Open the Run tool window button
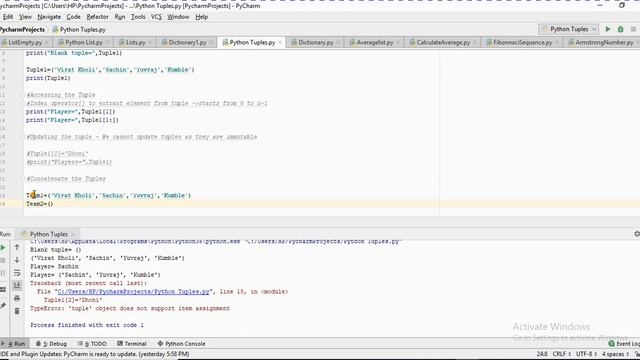The height and width of the screenshot is (360, 640). 14,344
